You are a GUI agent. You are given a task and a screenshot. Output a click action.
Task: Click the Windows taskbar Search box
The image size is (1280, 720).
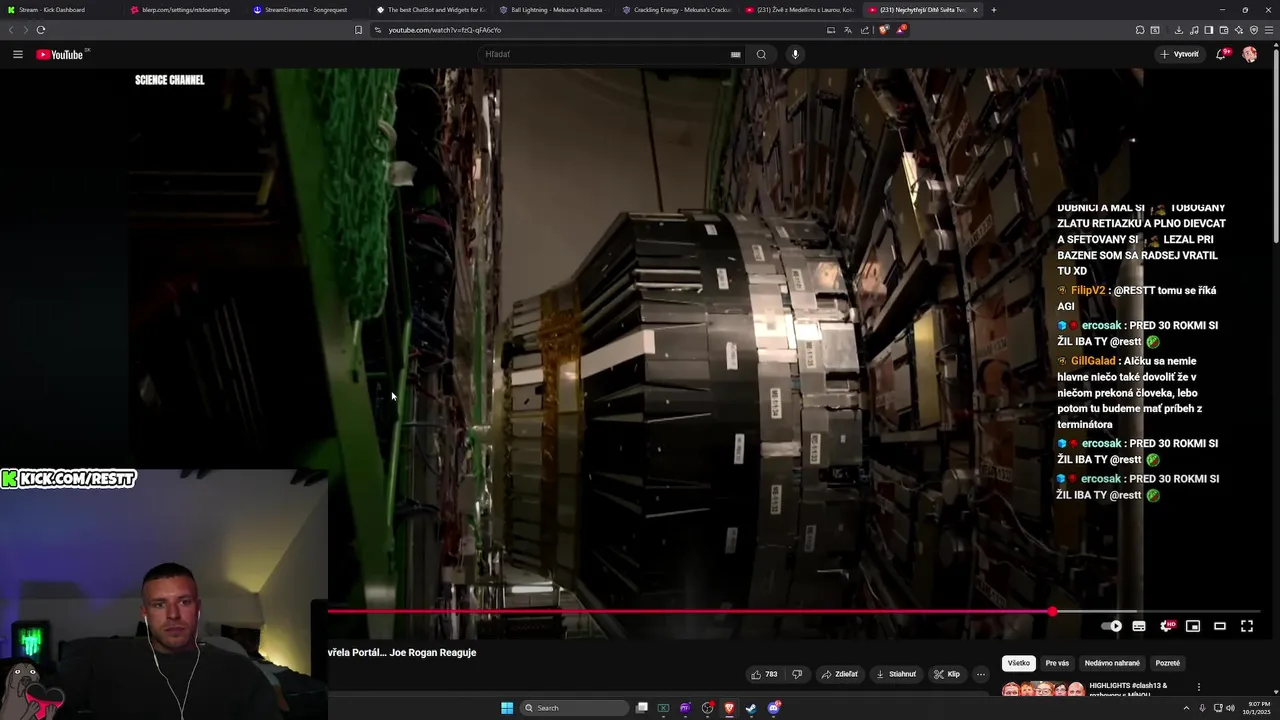pos(575,708)
